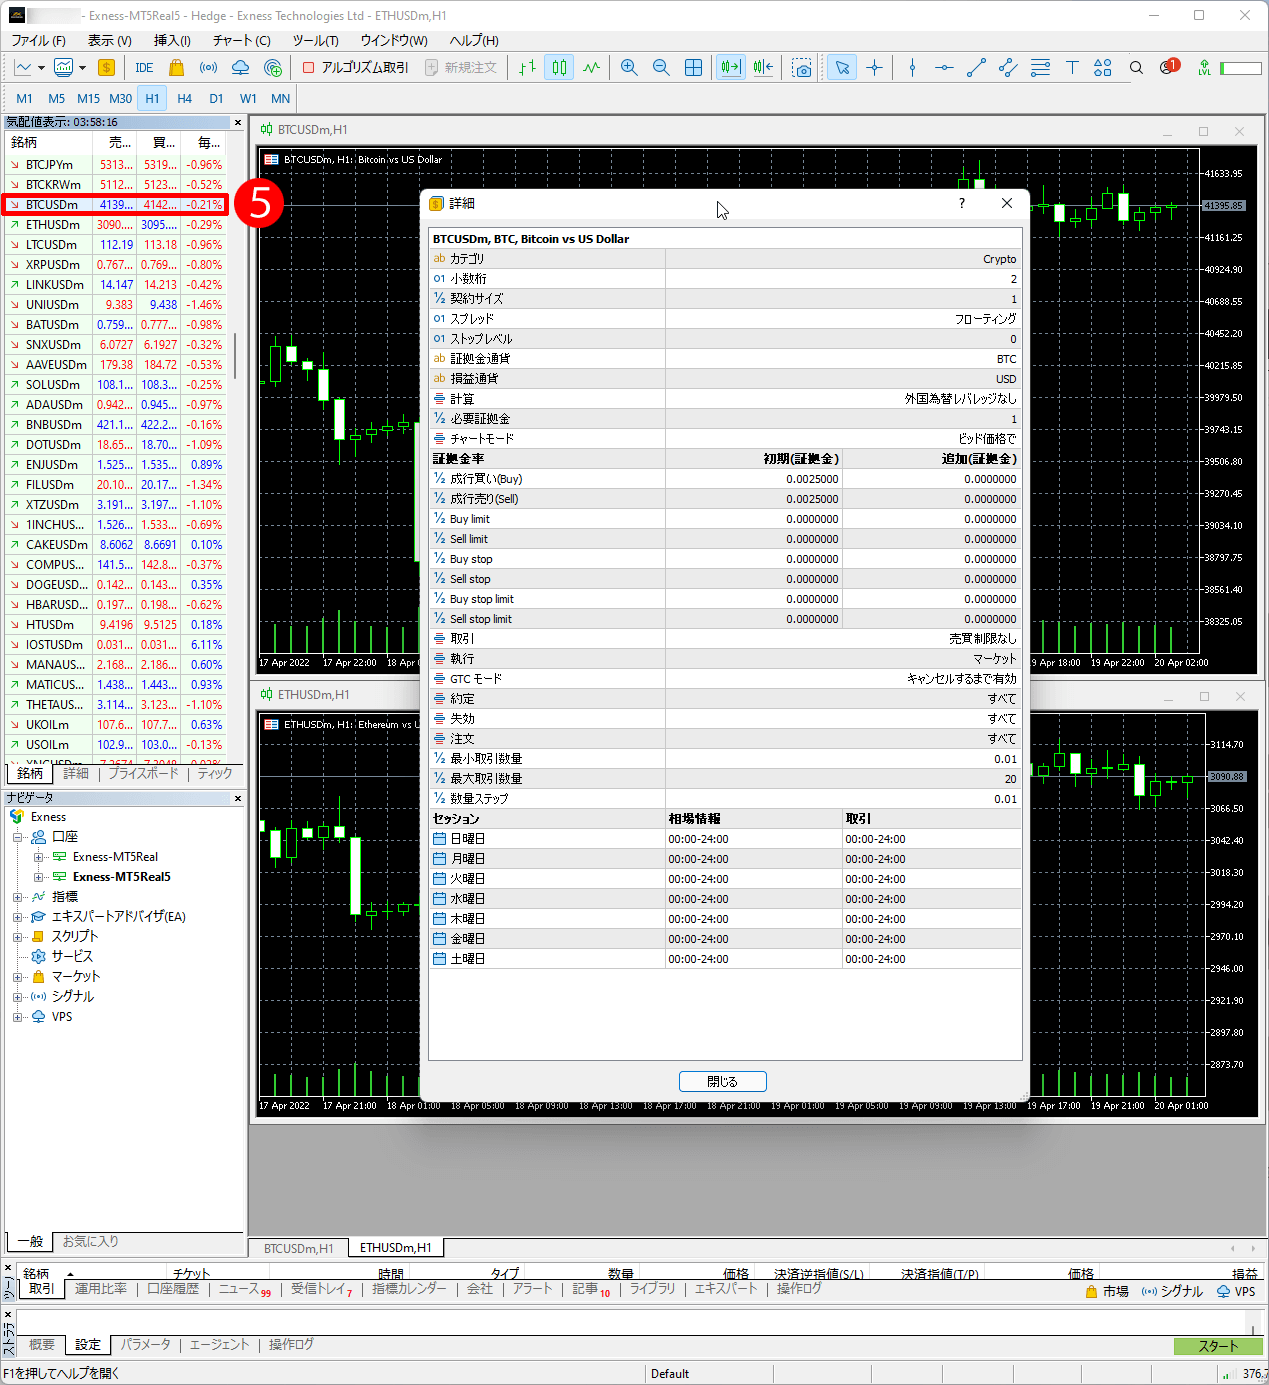Screen dimensions: 1269x1385
Task: Toggle chart auto-scroll to latest bar
Action: (x=731, y=68)
